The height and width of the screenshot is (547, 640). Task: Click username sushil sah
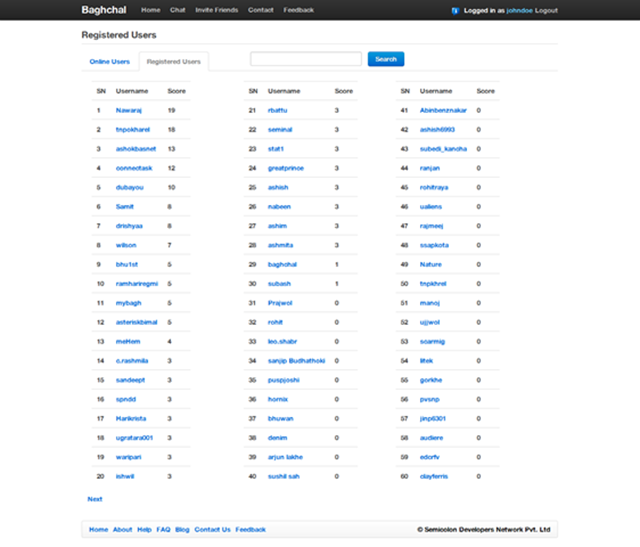[x=284, y=476]
